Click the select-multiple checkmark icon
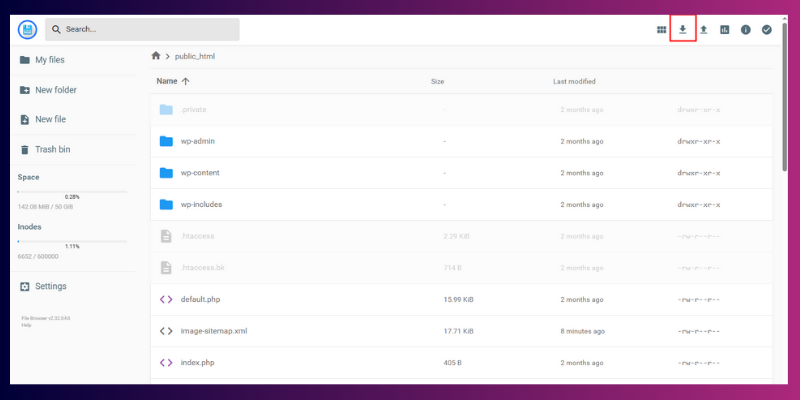Screen dimensions: 800x400 tap(767, 30)
